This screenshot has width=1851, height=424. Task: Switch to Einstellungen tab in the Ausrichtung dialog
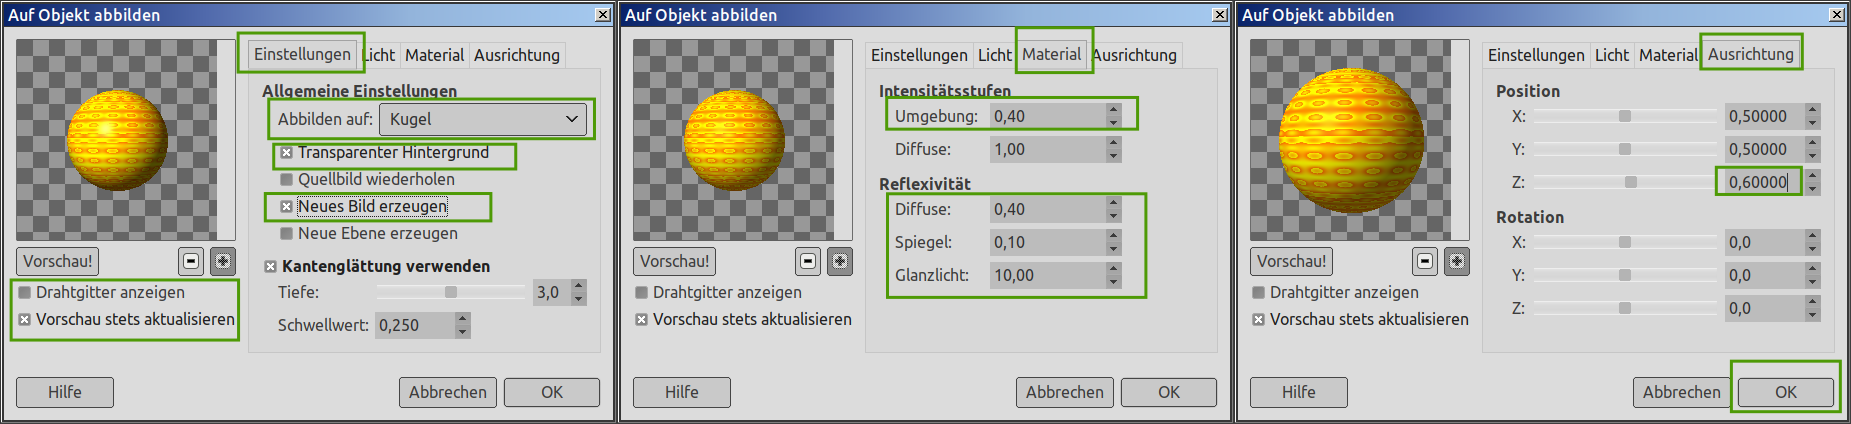point(1536,55)
